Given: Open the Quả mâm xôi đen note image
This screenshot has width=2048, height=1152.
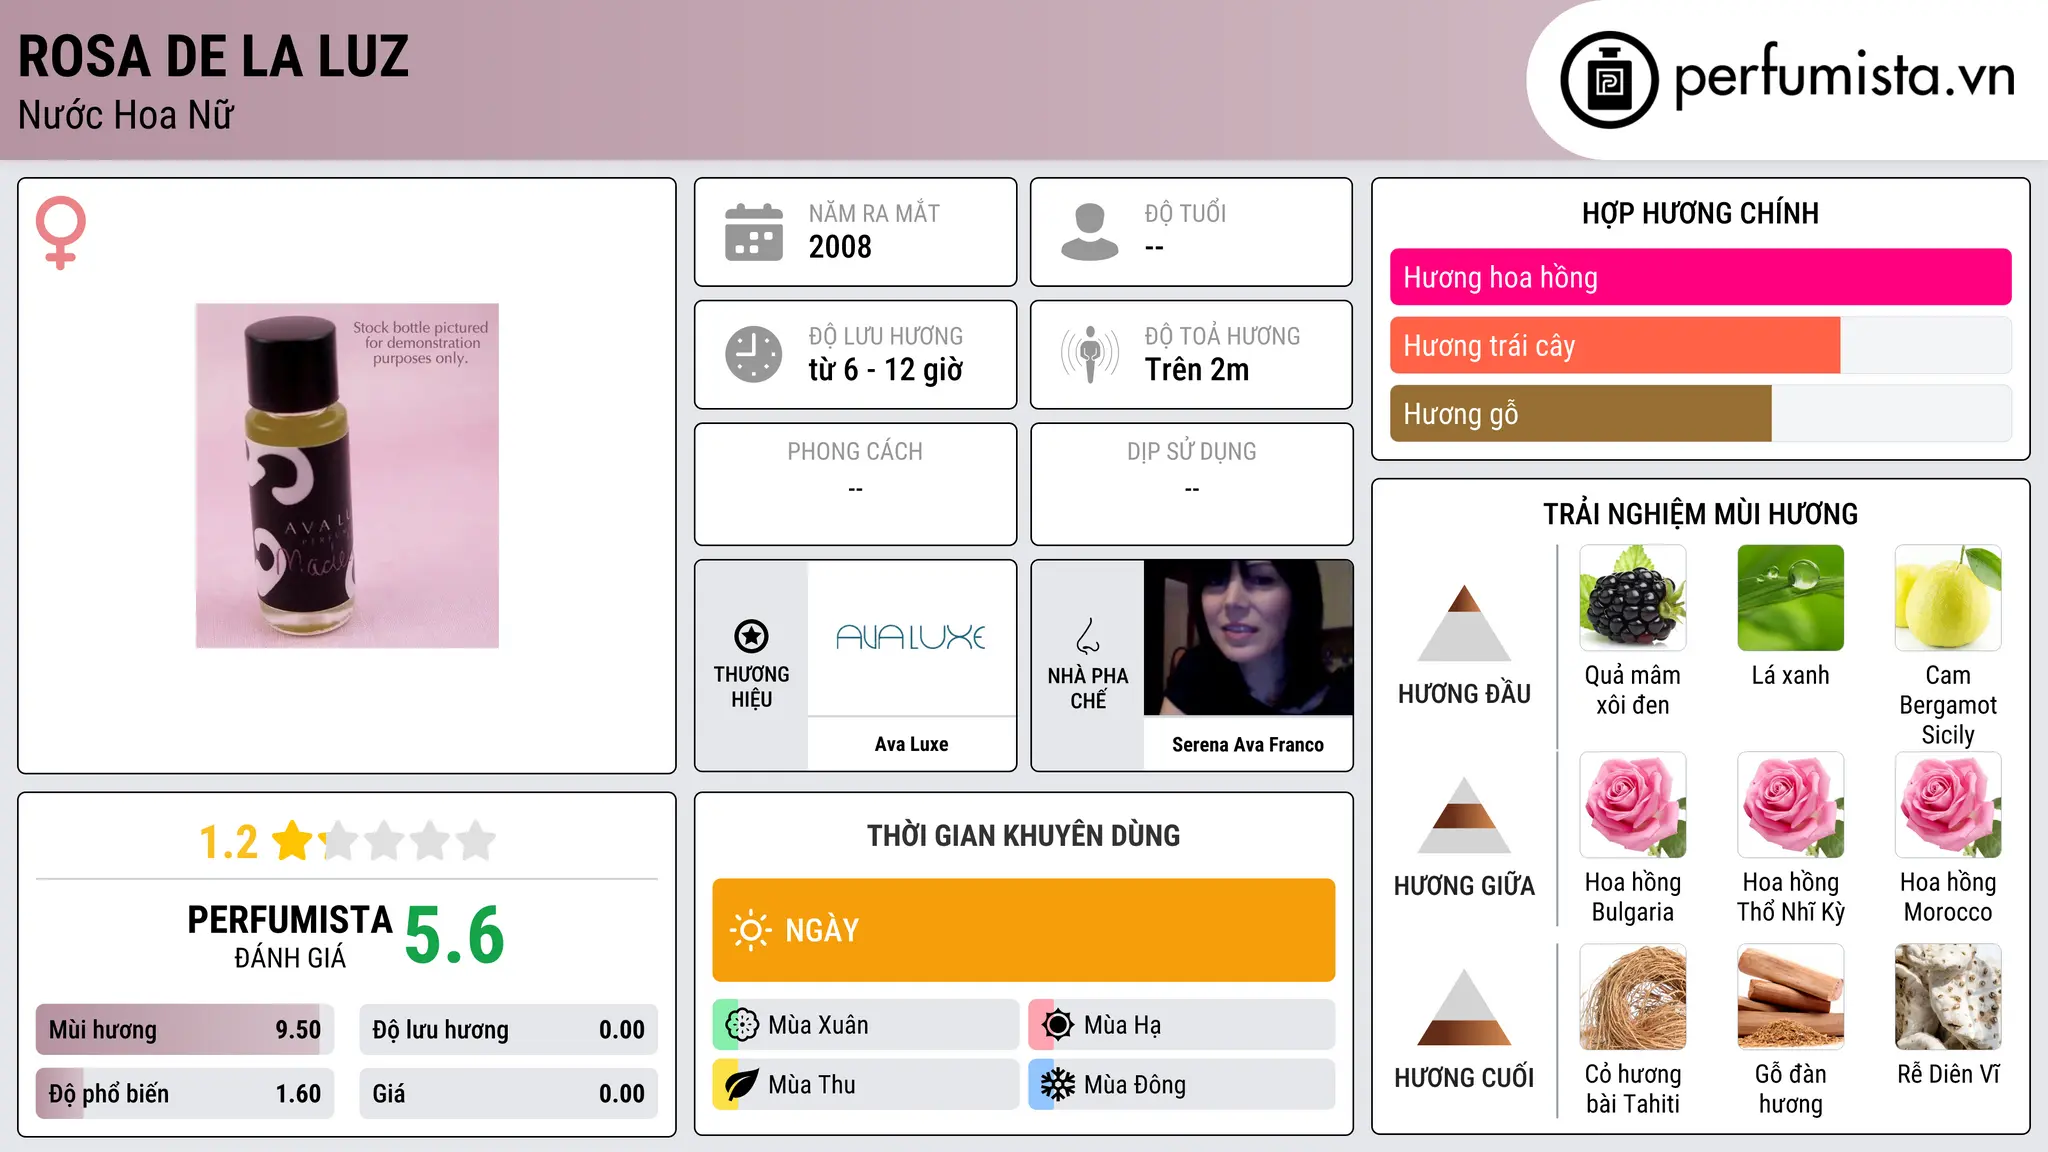Looking at the screenshot, I should 1633,598.
